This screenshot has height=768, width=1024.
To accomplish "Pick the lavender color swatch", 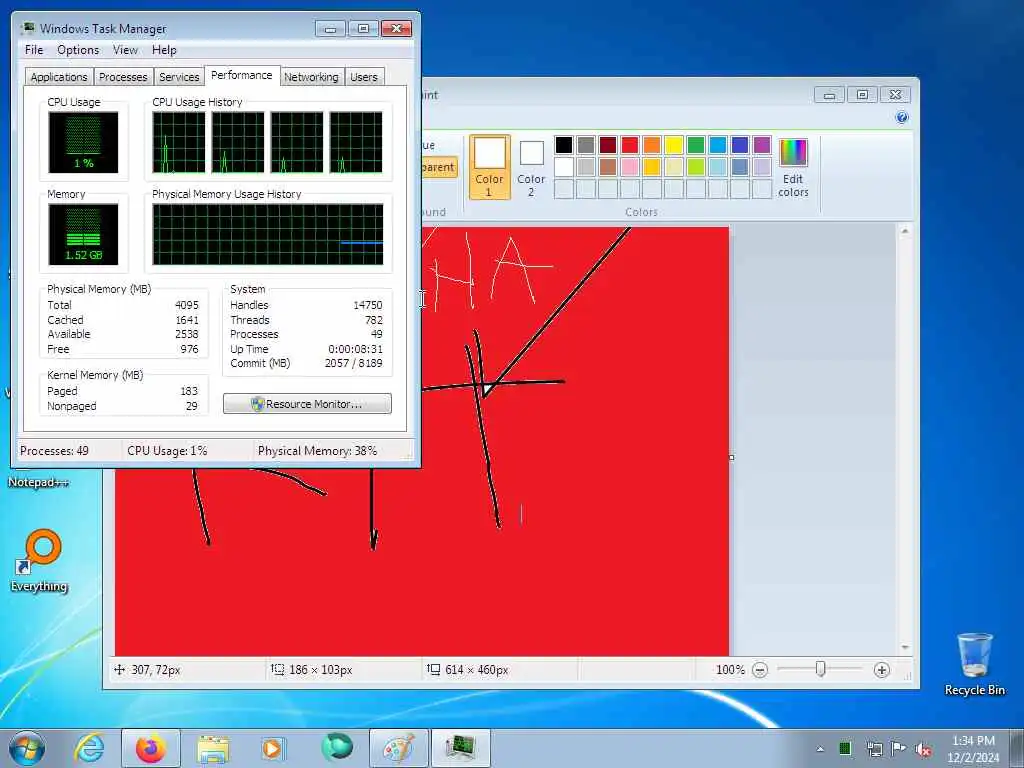I will [761, 167].
